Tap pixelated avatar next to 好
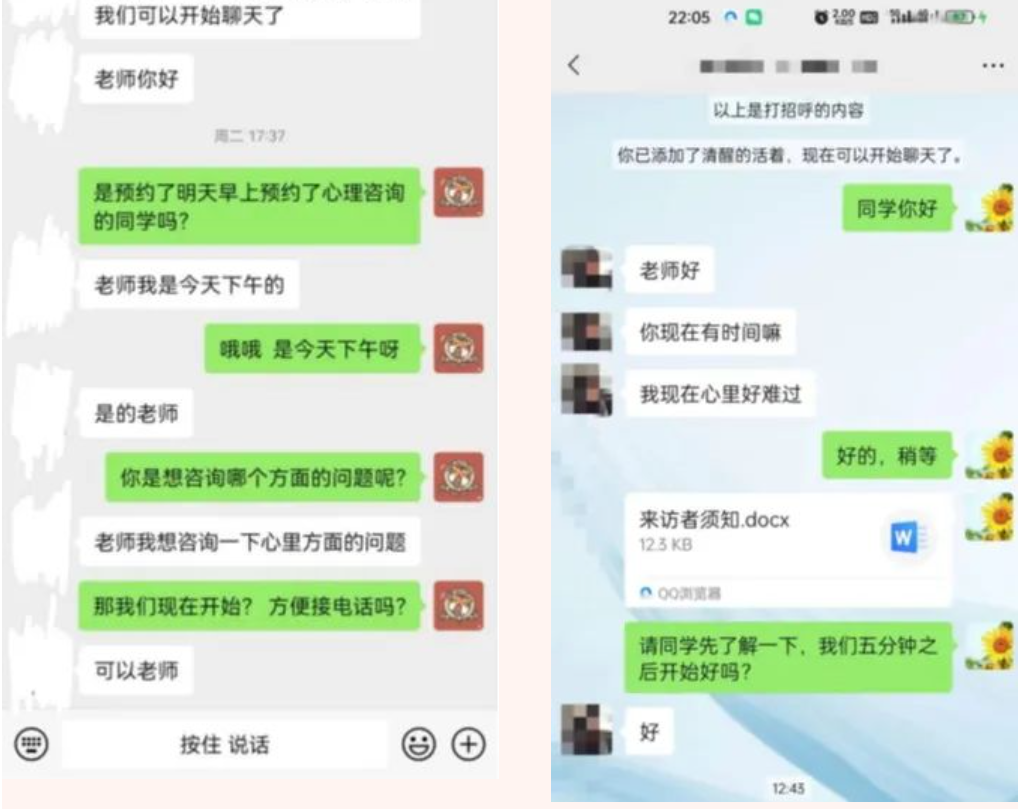The image size is (1026, 809). [x=587, y=729]
